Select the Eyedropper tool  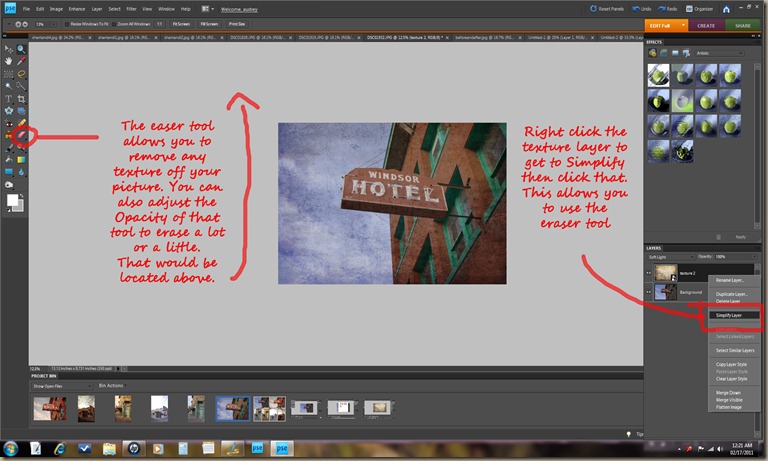(x=21, y=61)
